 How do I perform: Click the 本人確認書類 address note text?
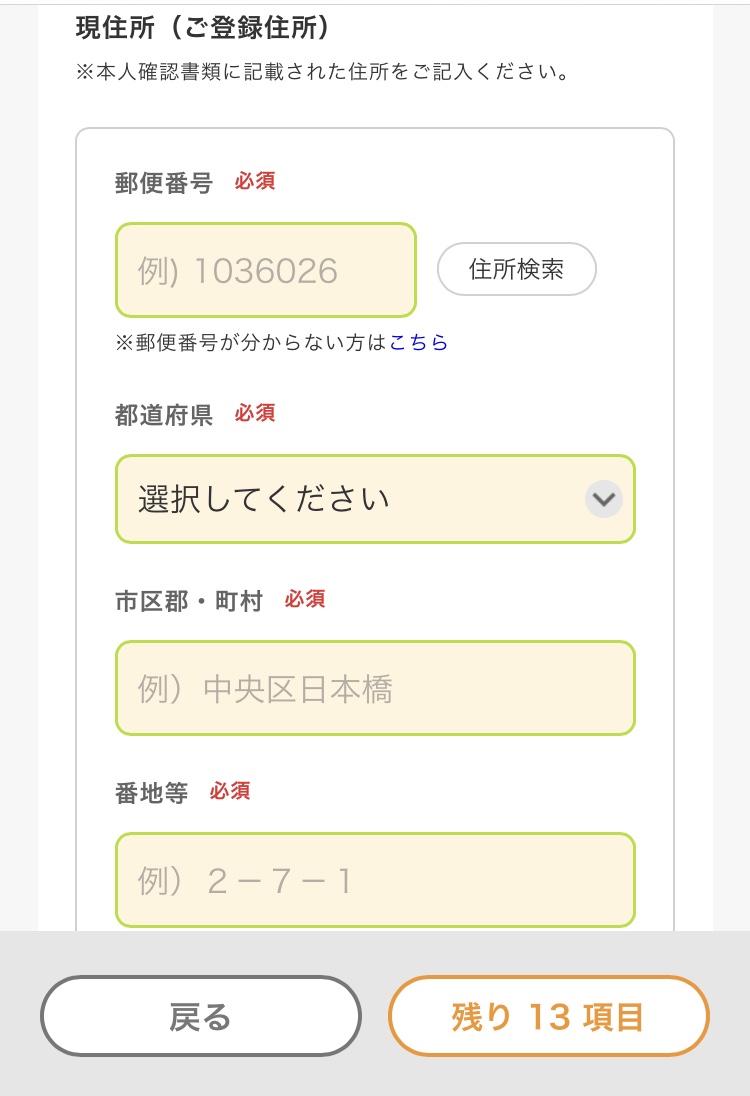click(324, 73)
